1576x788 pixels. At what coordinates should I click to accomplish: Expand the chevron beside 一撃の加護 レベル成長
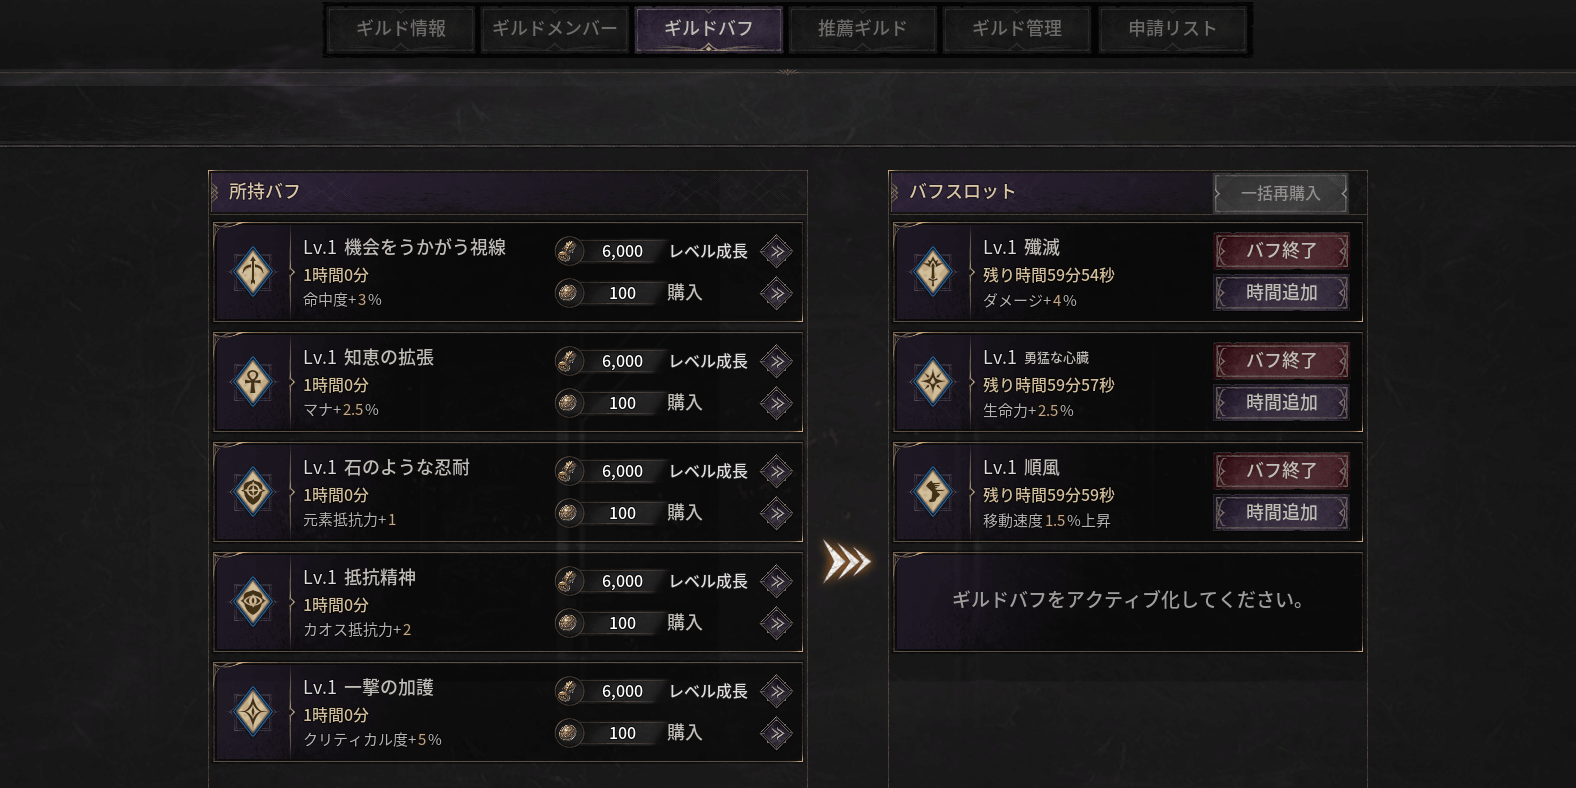coord(776,691)
